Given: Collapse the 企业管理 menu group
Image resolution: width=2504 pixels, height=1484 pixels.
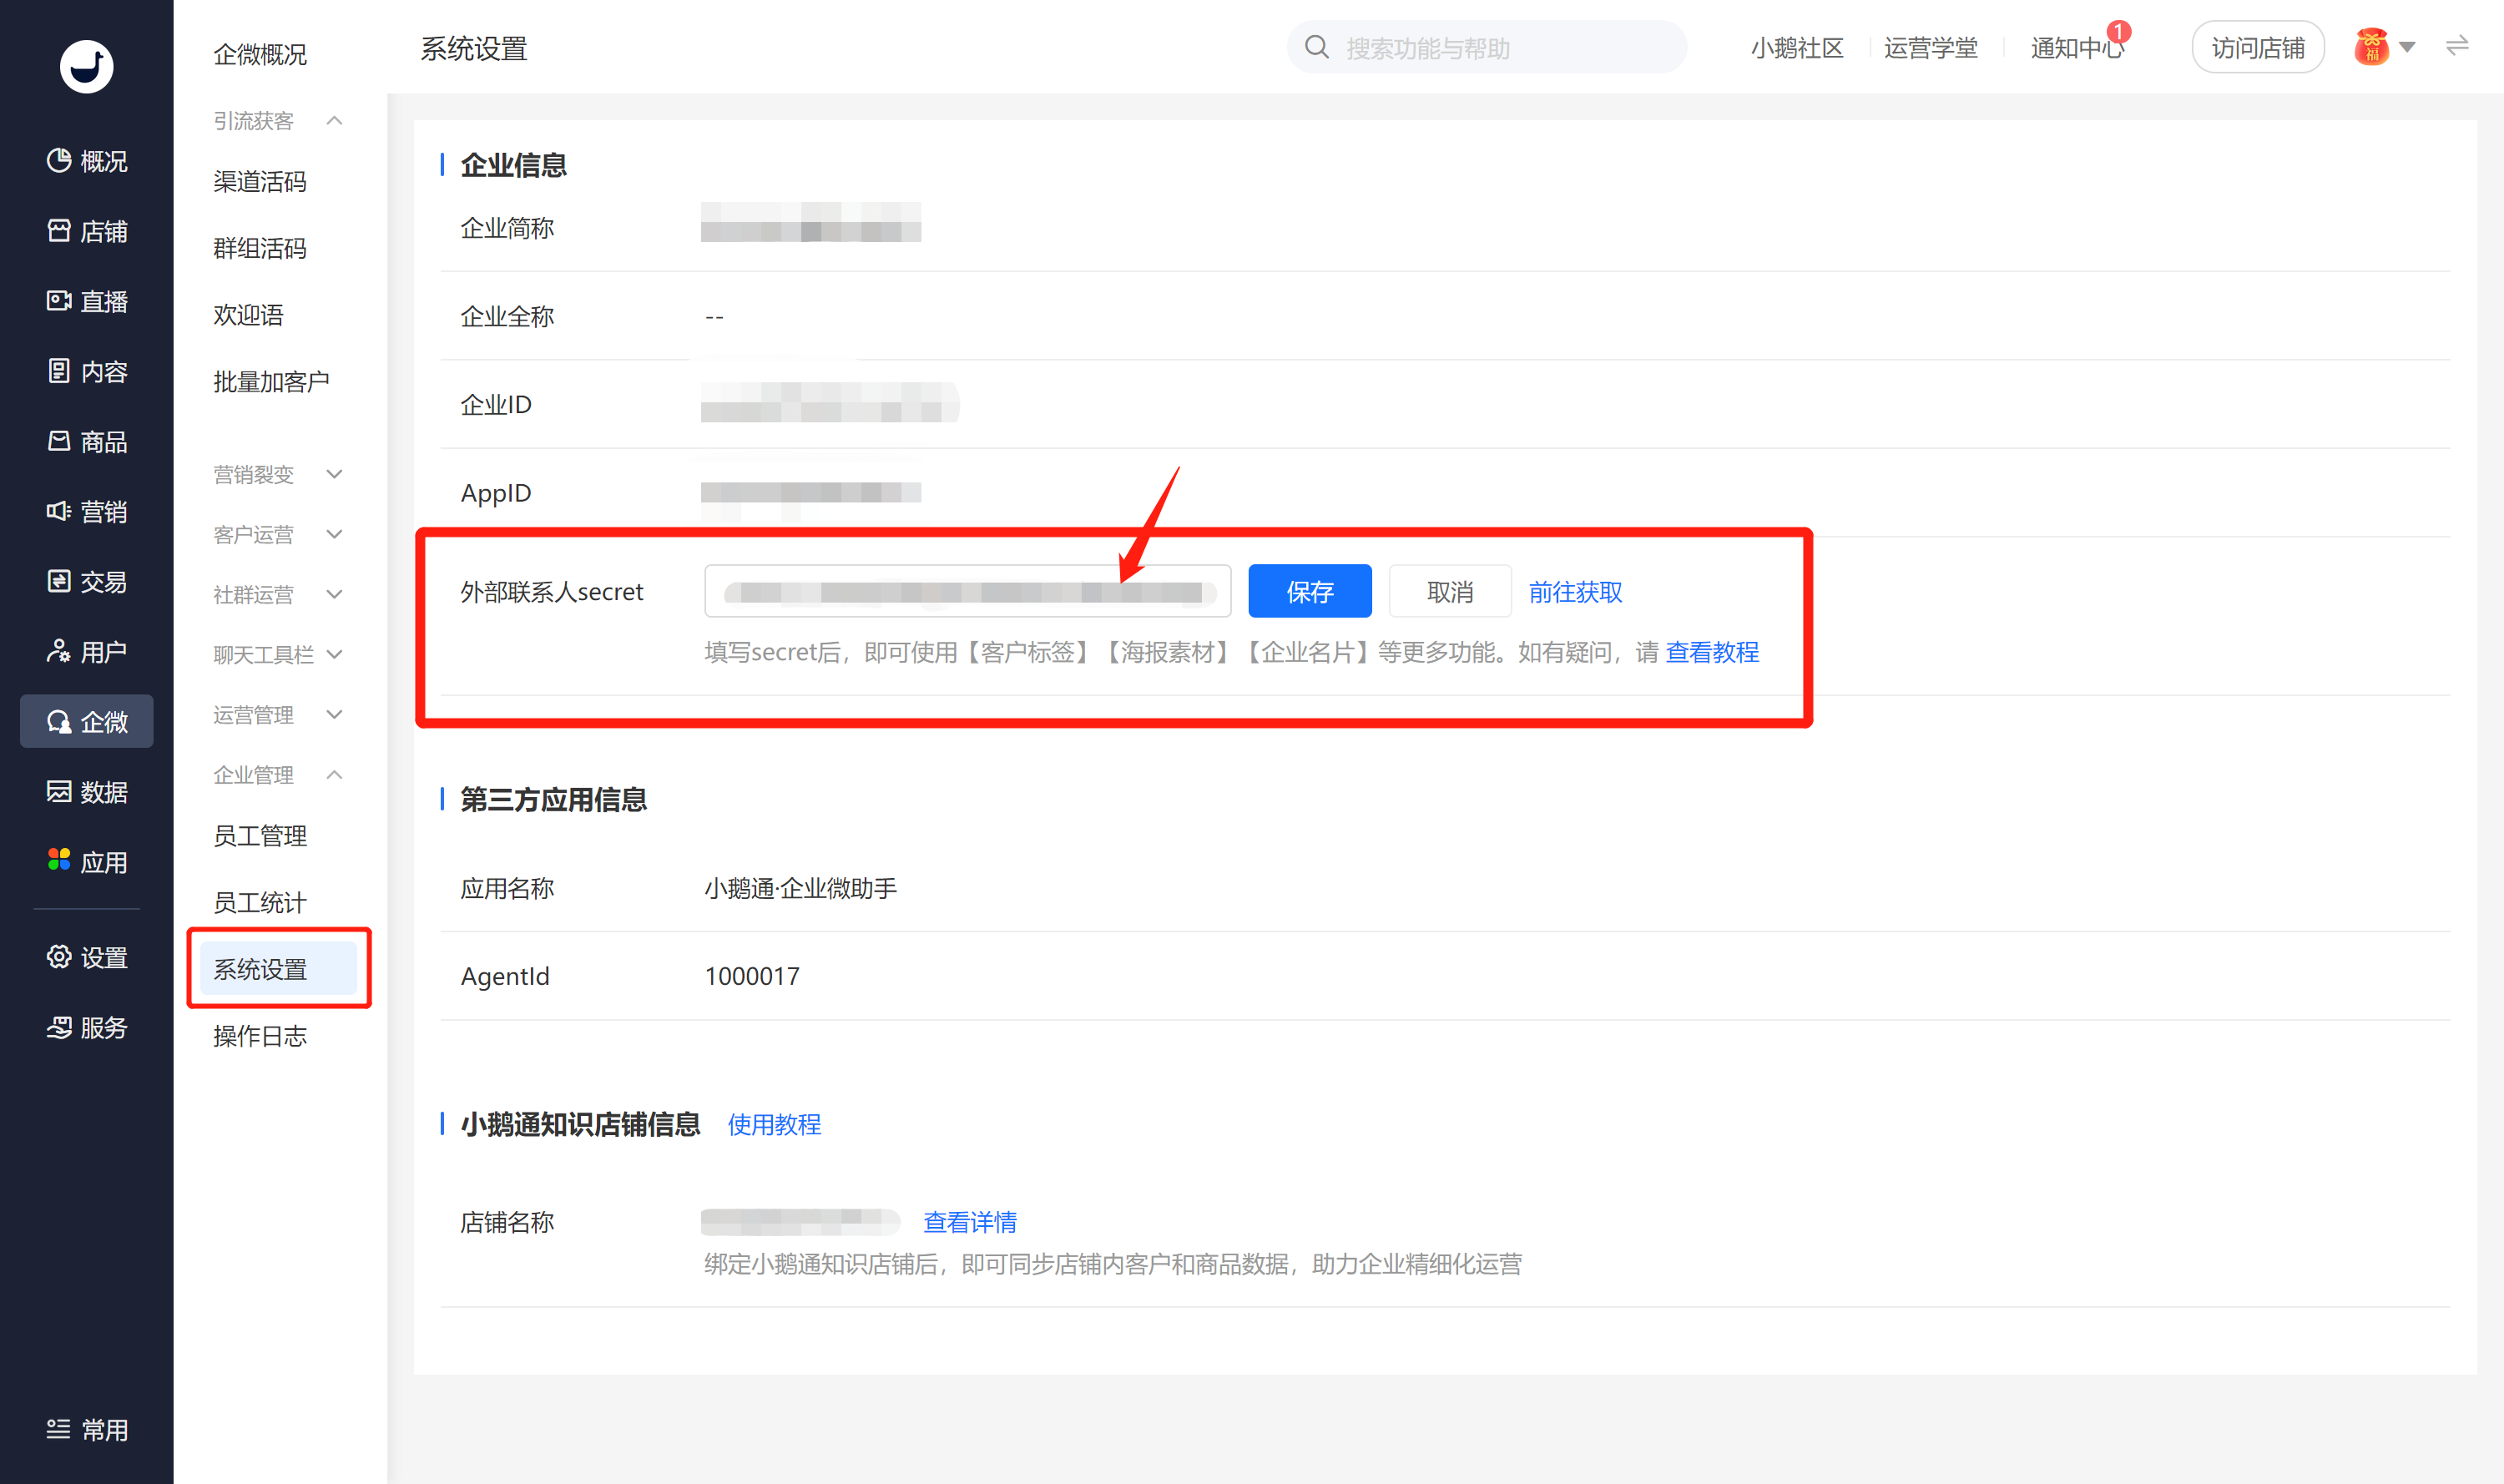Looking at the screenshot, I should (278, 774).
